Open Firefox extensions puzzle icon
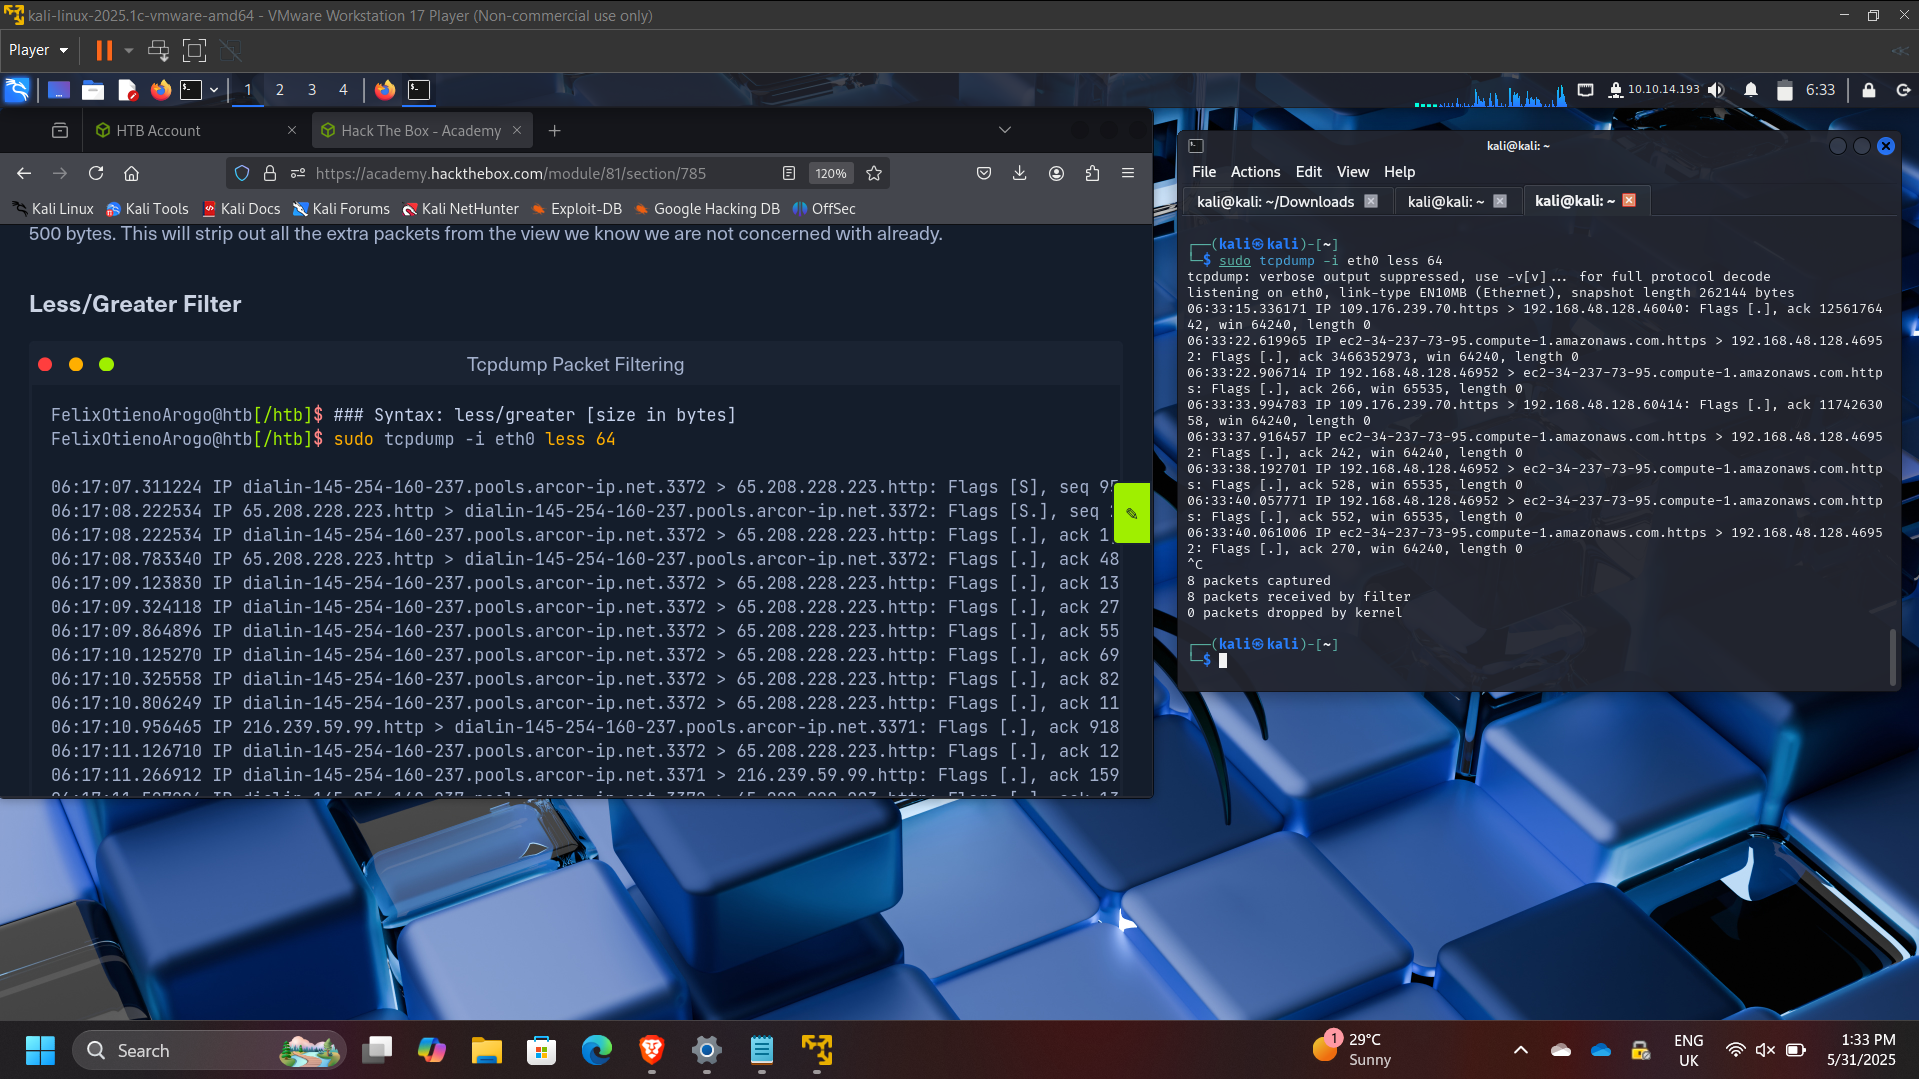This screenshot has width=1919, height=1079. 1092,173
